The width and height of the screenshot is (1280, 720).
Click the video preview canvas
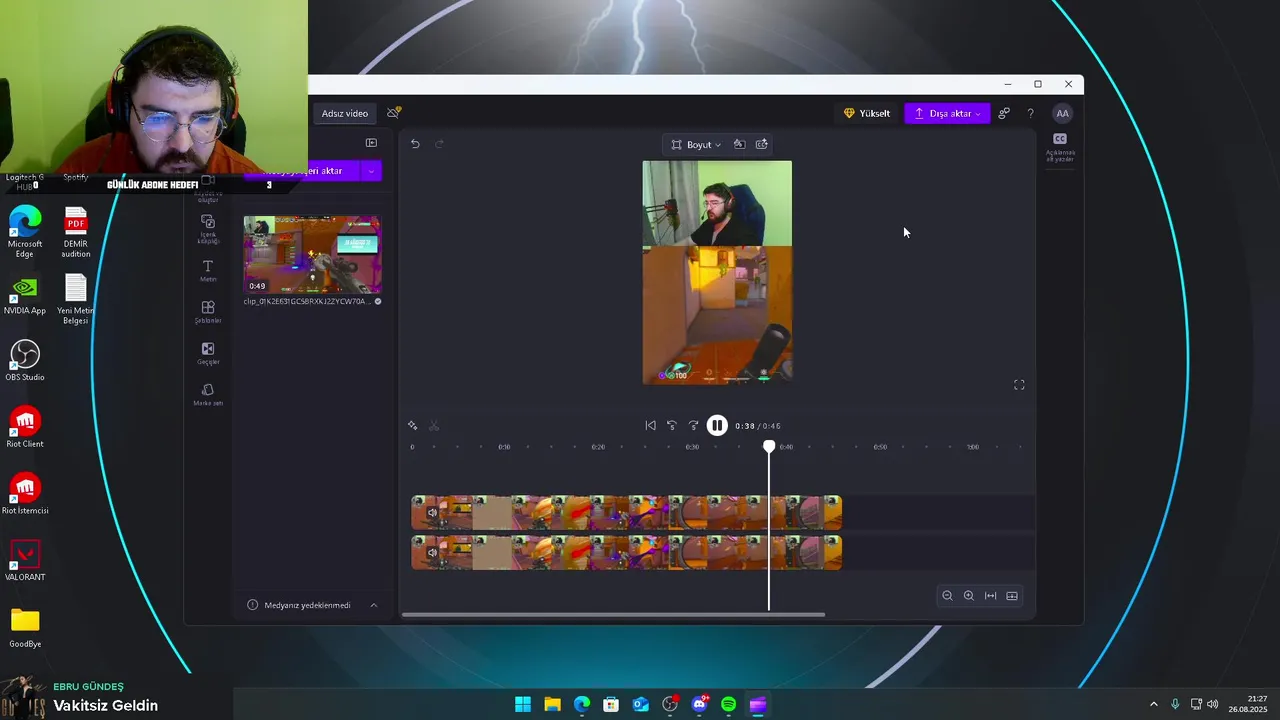[717, 272]
